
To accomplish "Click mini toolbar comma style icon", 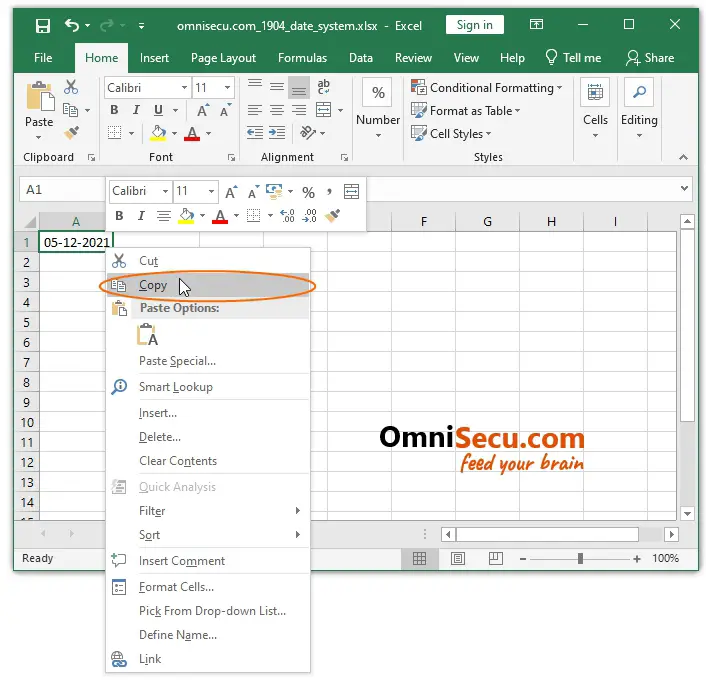I will click(x=330, y=192).
